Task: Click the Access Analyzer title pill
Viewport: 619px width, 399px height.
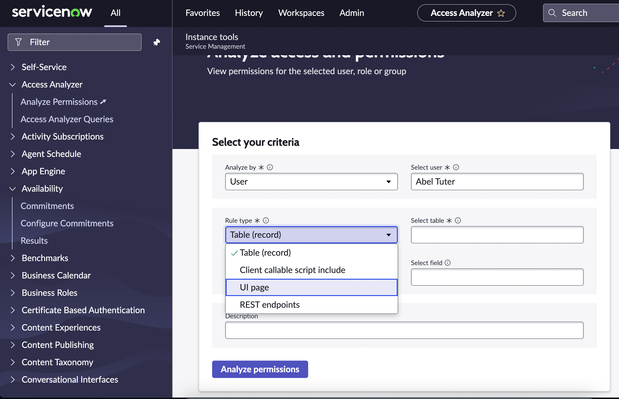Action: click(x=466, y=13)
